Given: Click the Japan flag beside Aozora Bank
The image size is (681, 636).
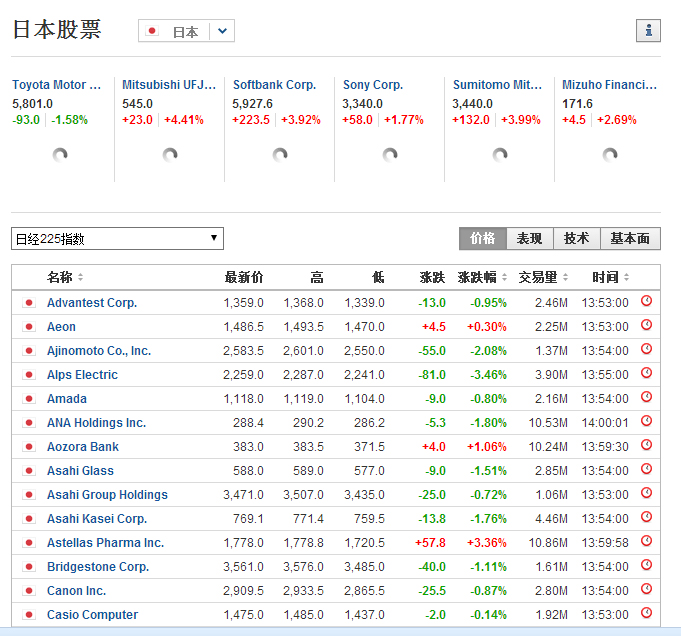Looking at the screenshot, I should 29,447.
